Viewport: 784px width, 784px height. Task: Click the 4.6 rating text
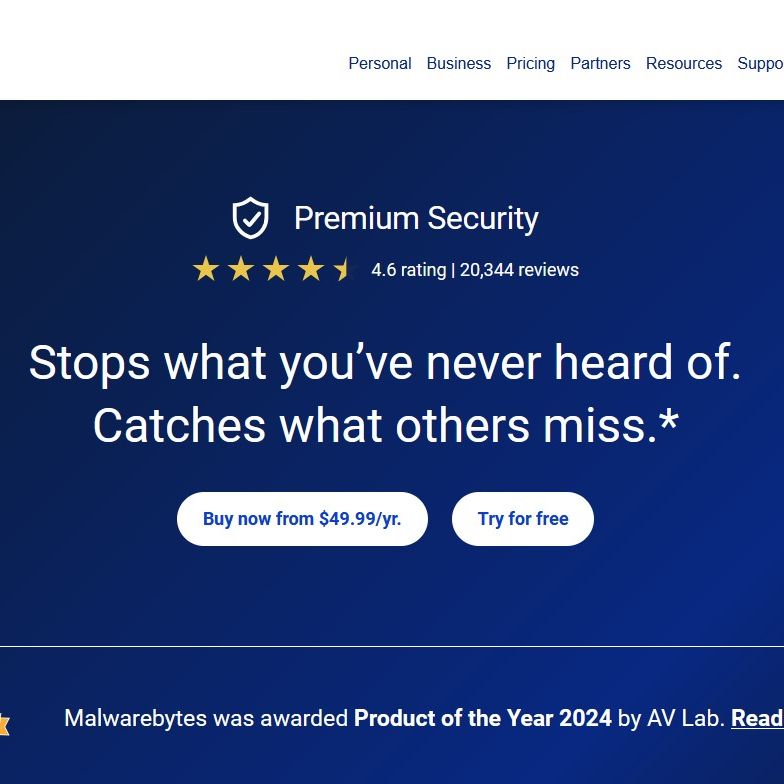[408, 270]
